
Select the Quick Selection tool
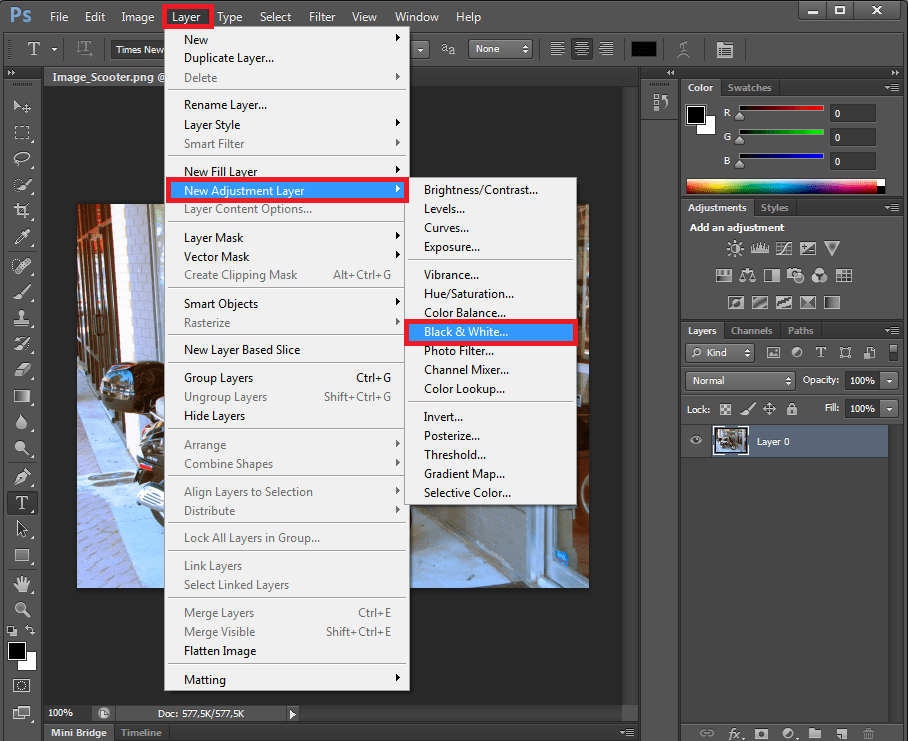point(22,185)
